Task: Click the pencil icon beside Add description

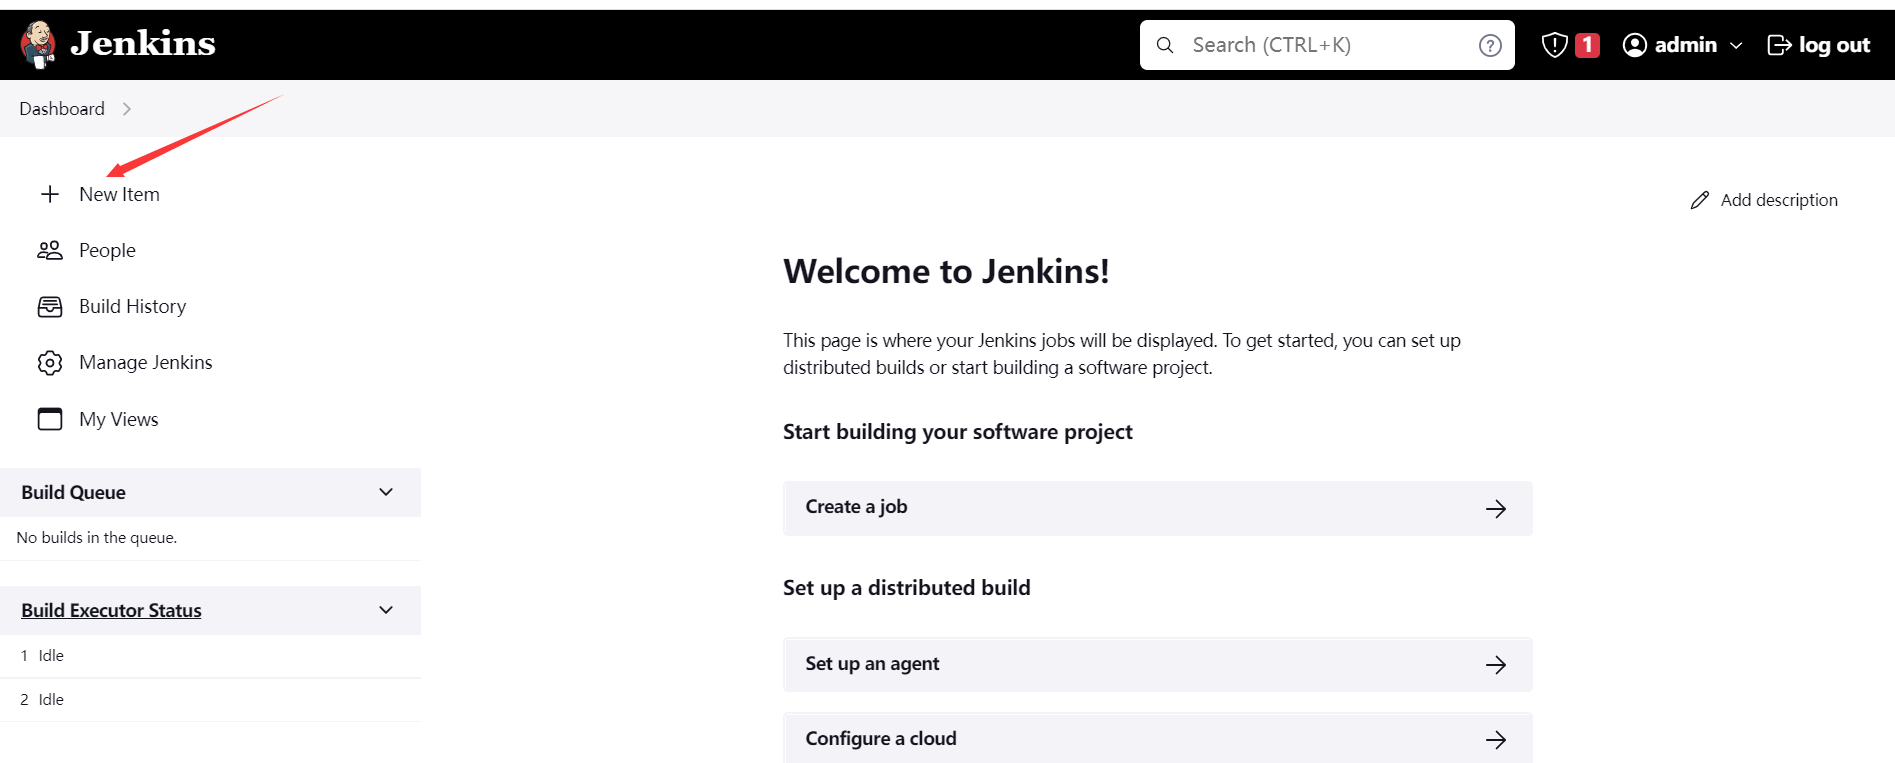Action: (1700, 200)
